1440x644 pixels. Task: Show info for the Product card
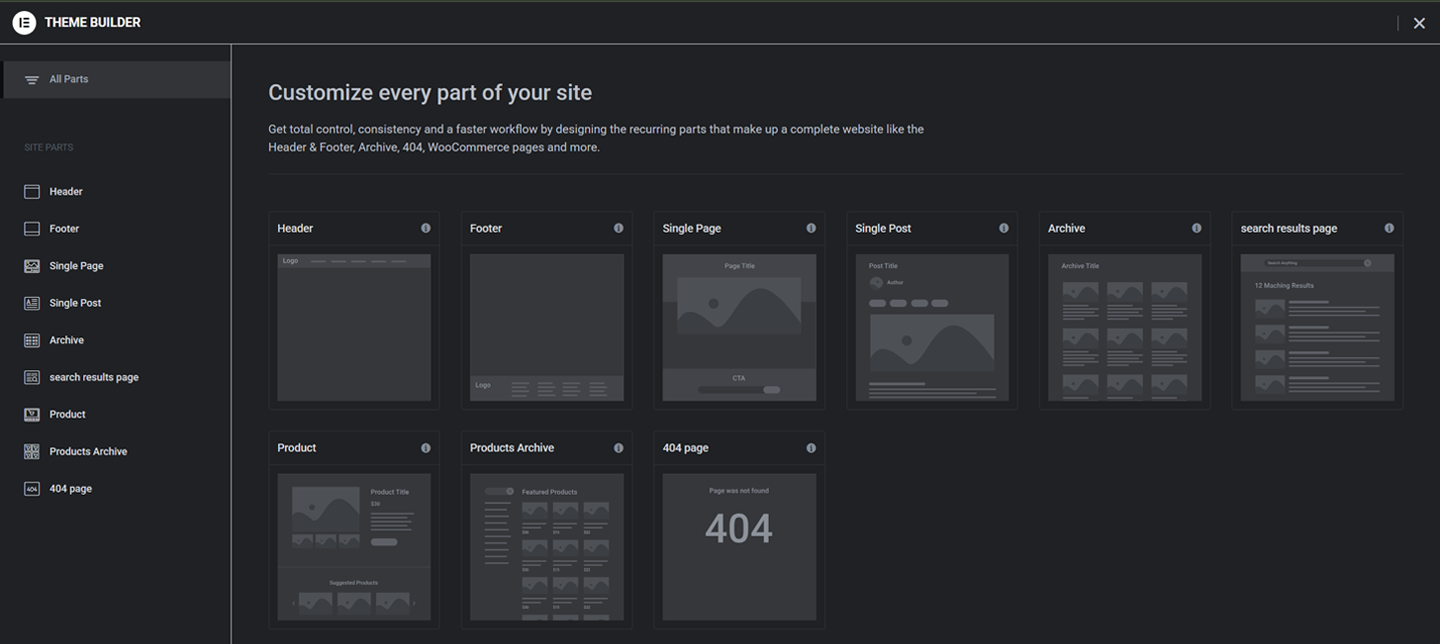[426, 448]
